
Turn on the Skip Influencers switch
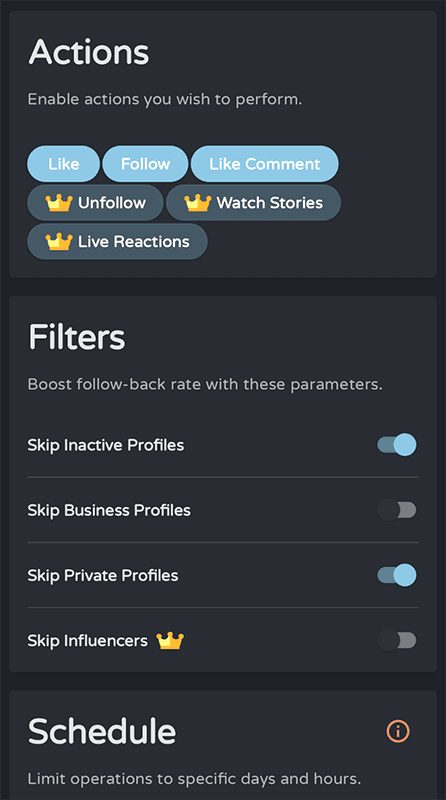pos(397,640)
